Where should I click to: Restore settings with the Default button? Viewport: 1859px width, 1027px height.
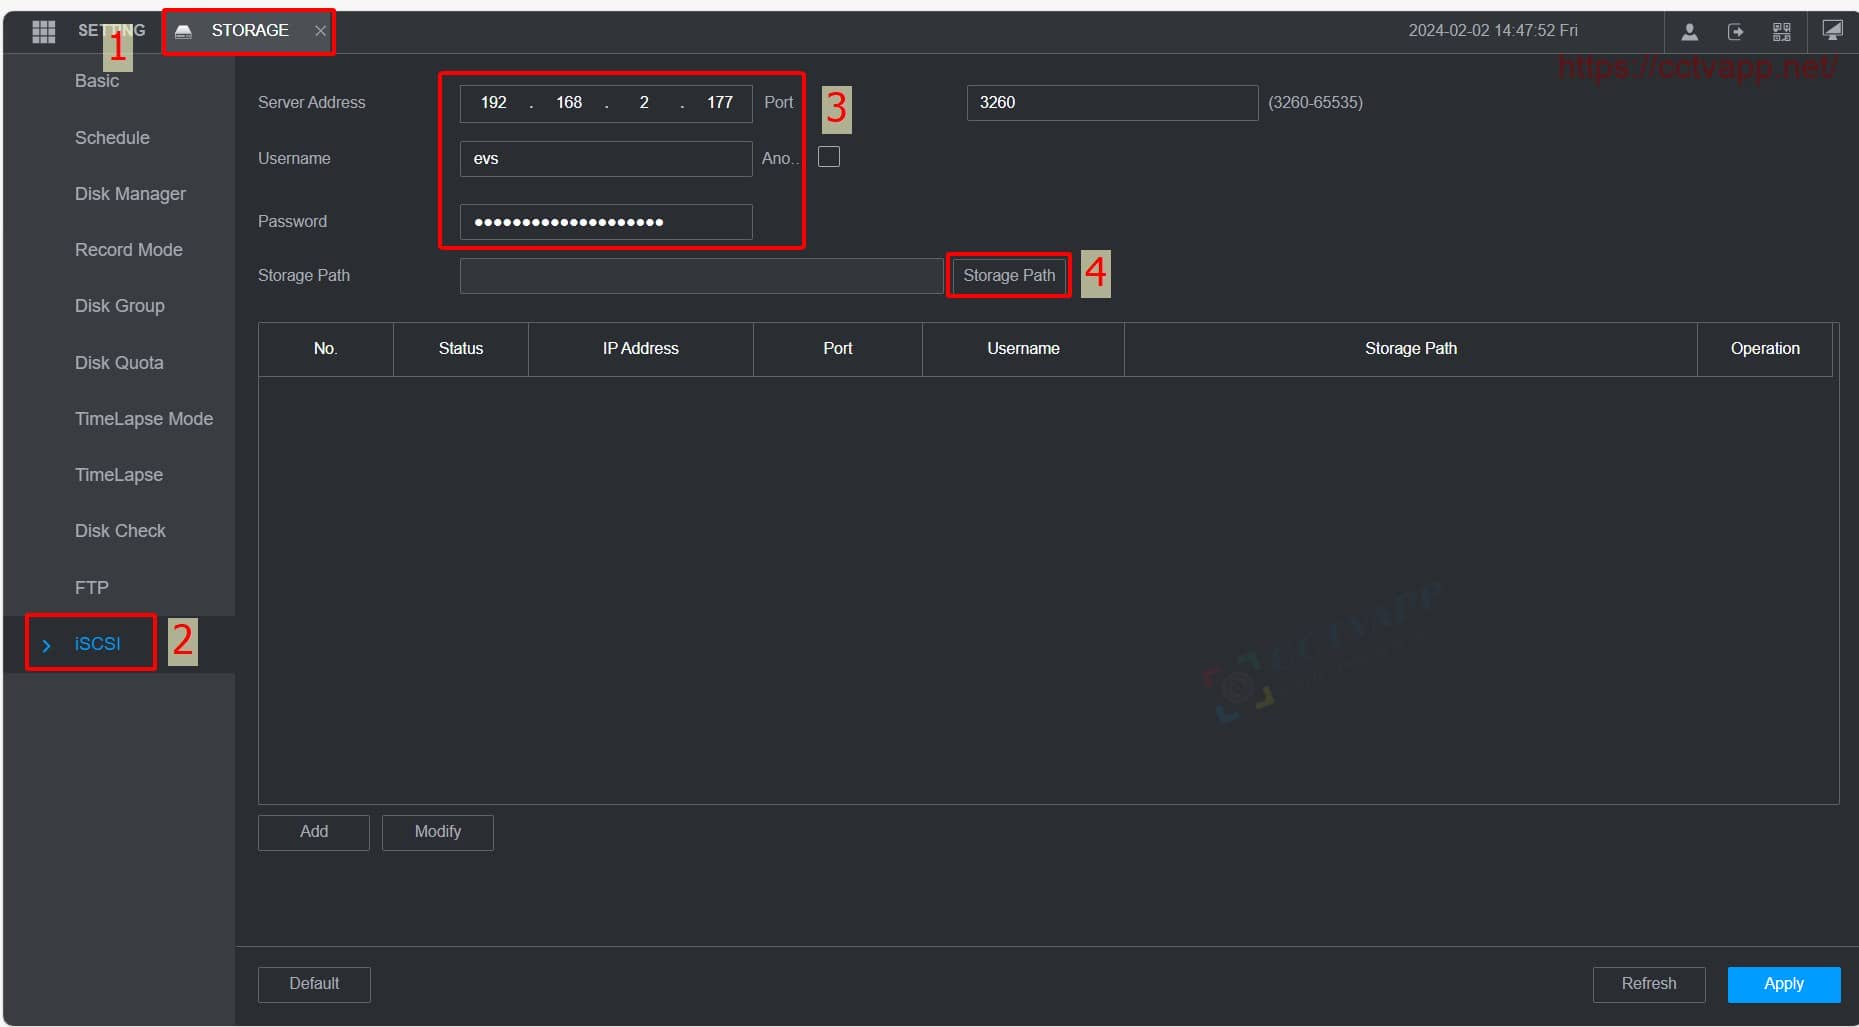pos(314,984)
